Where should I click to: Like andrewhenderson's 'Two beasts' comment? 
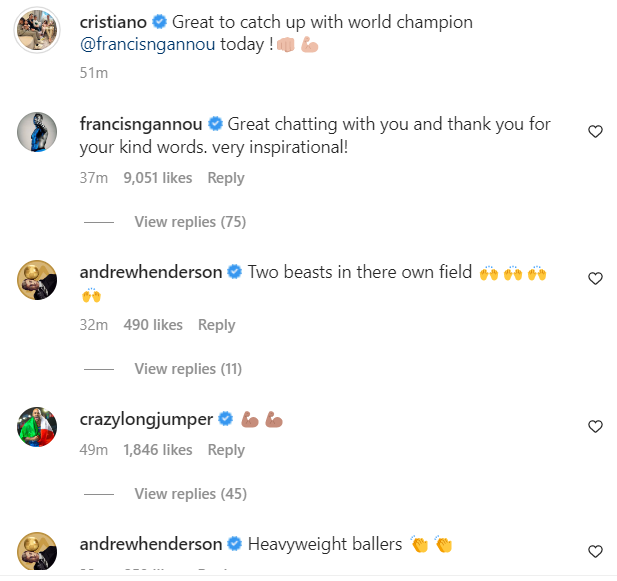pyautogui.click(x=595, y=279)
